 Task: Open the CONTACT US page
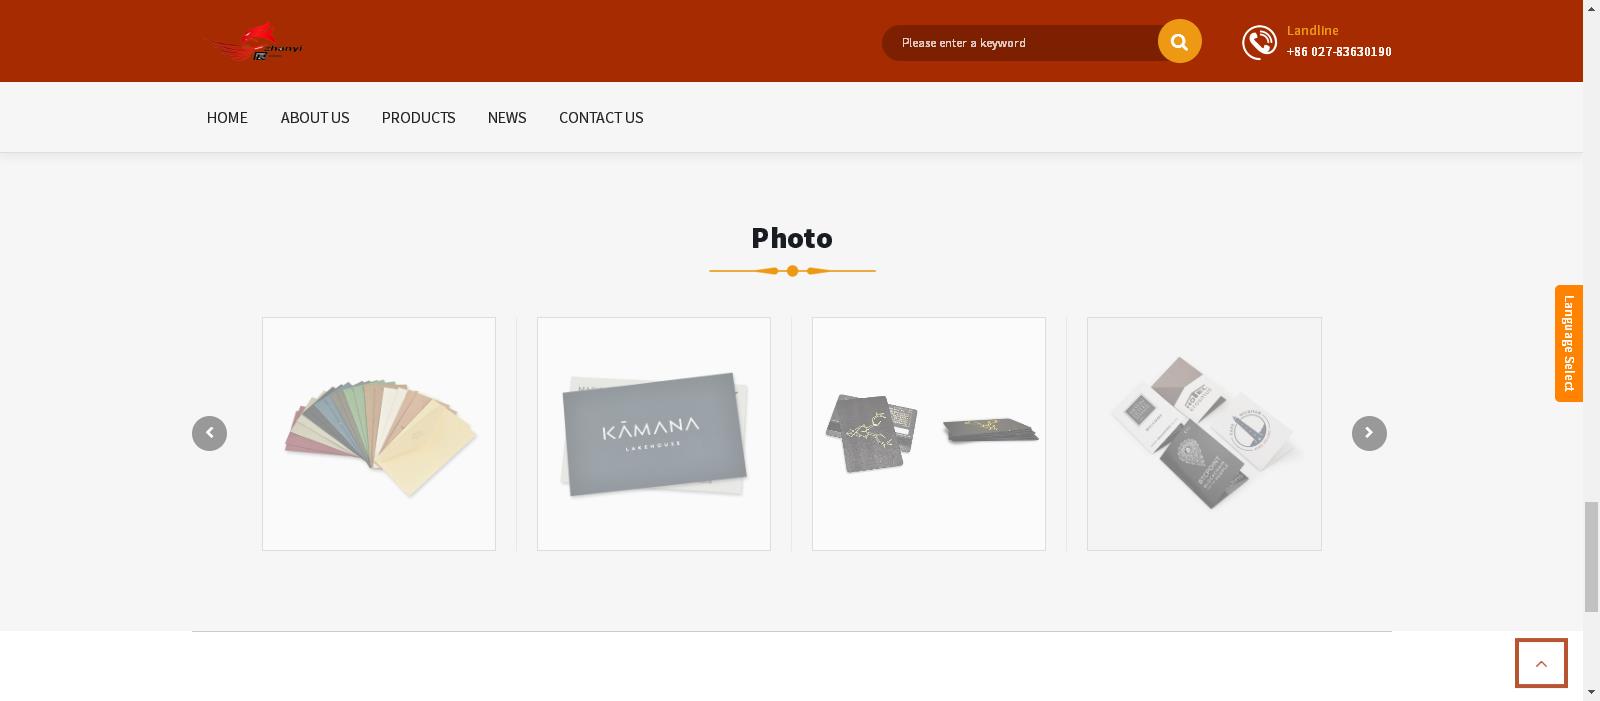pos(601,117)
